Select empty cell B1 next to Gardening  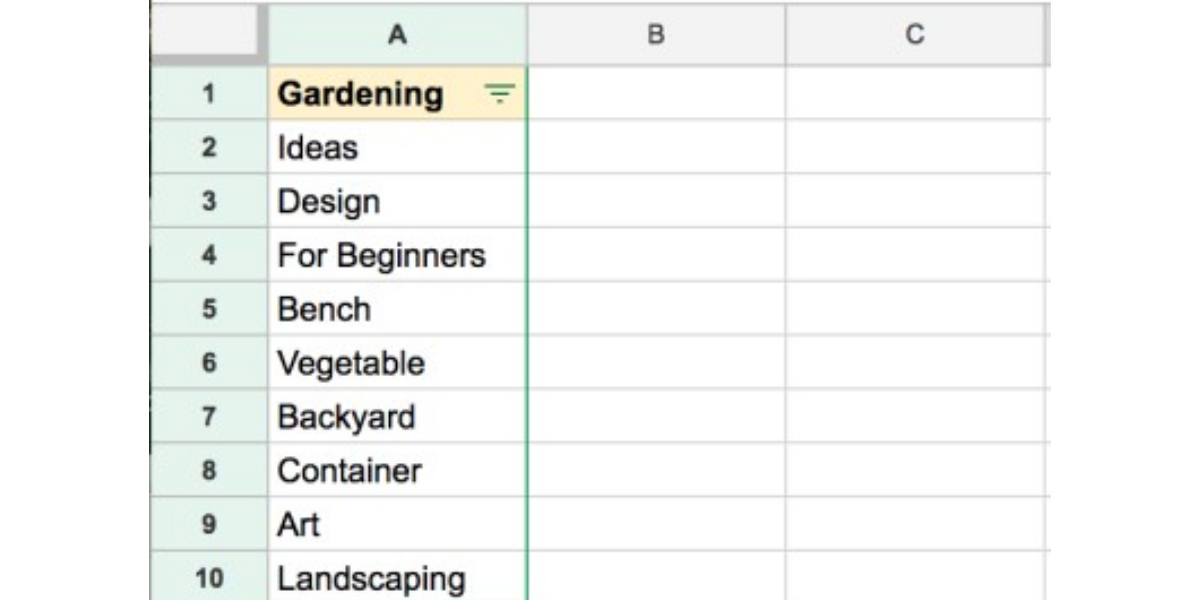click(x=656, y=94)
